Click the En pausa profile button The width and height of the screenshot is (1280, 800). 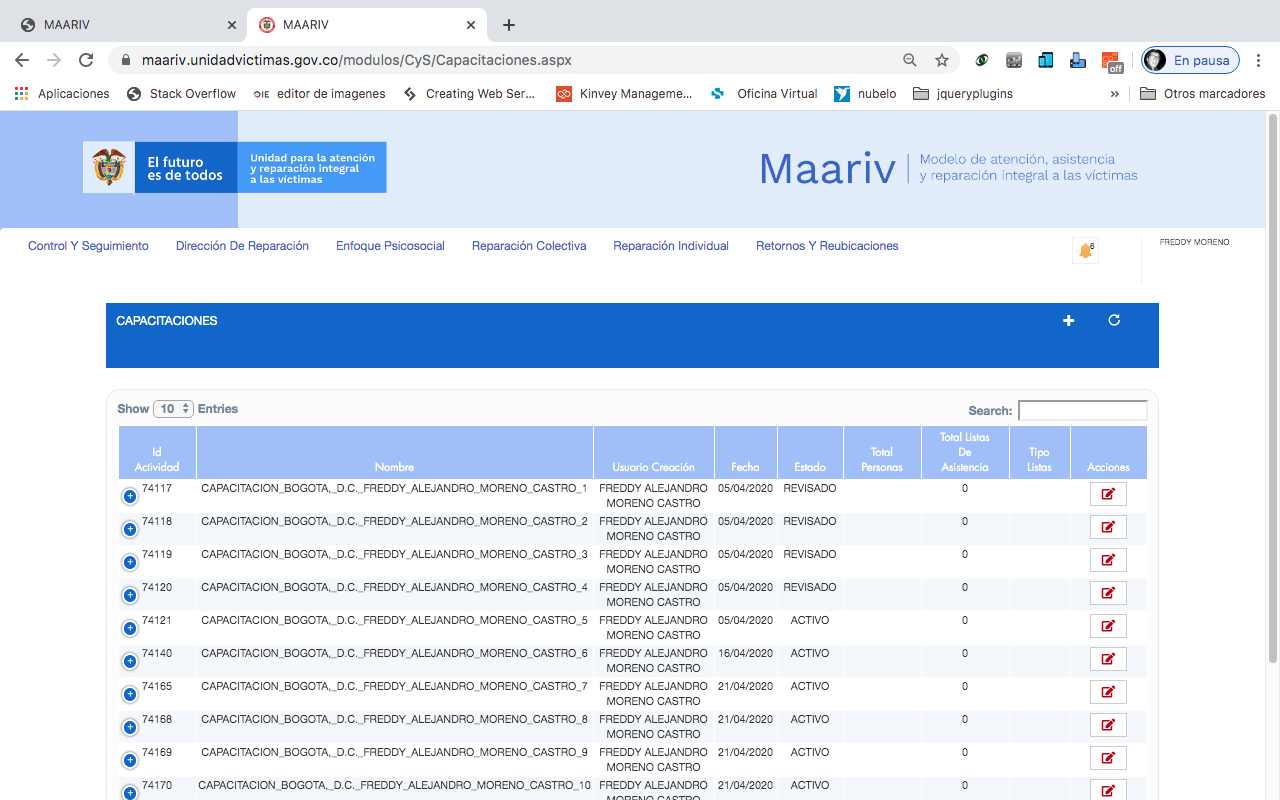coord(1191,60)
